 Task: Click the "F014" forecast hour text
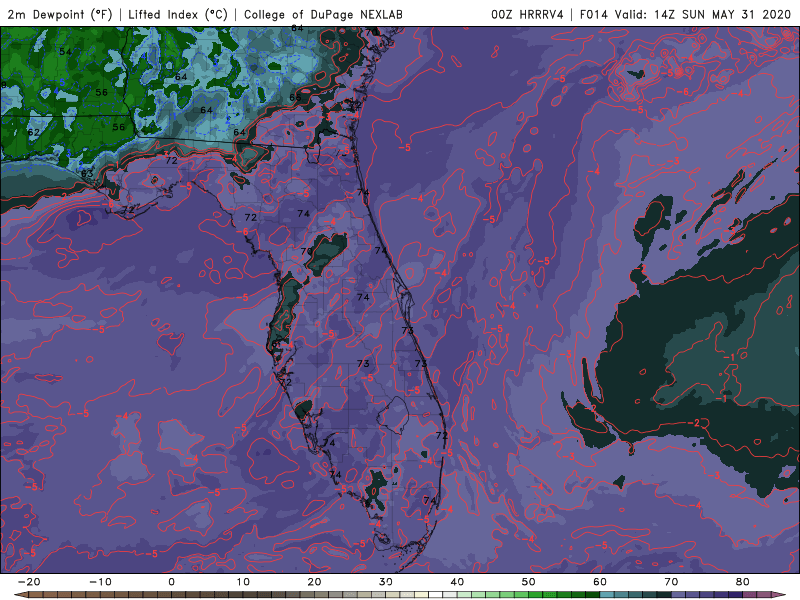point(594,14)
